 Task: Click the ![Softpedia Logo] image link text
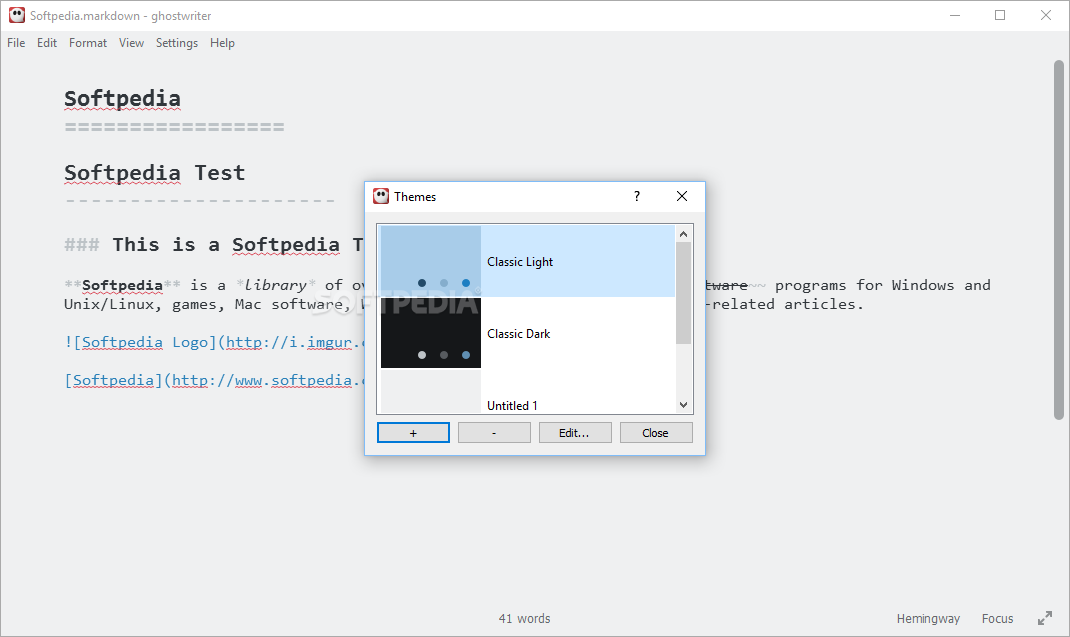pos(215,342)
